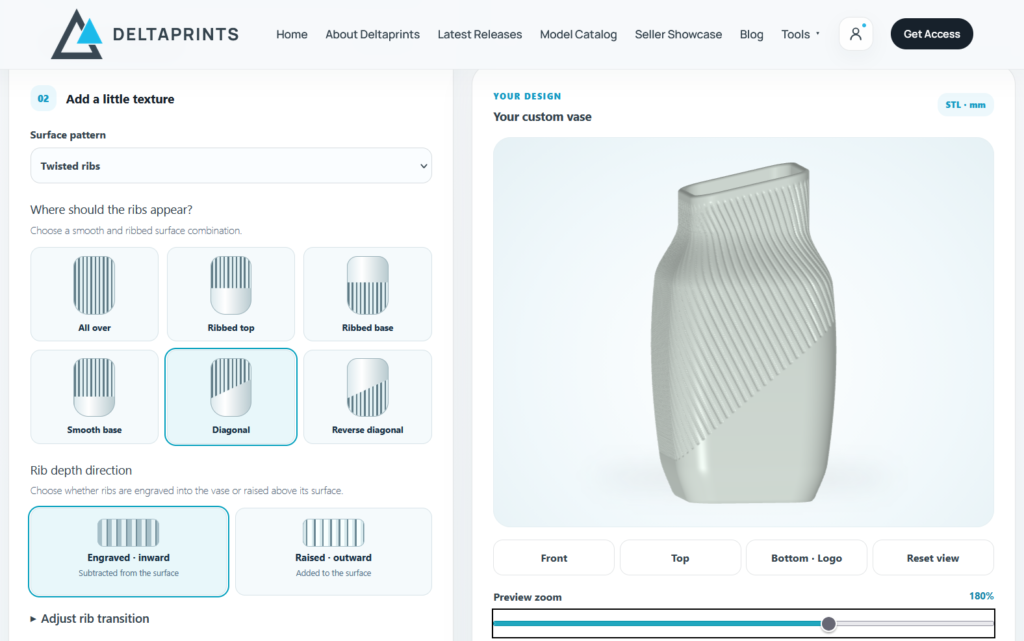Click the Preview zoom slider handle
The image size is (1024, 641).
click(x=828, y=623)
